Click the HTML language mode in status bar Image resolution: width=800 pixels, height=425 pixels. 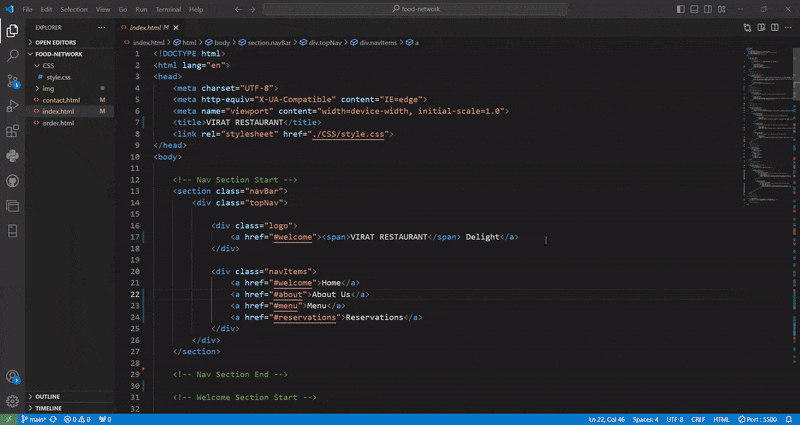pyautogui.click(x=722, y=420)
